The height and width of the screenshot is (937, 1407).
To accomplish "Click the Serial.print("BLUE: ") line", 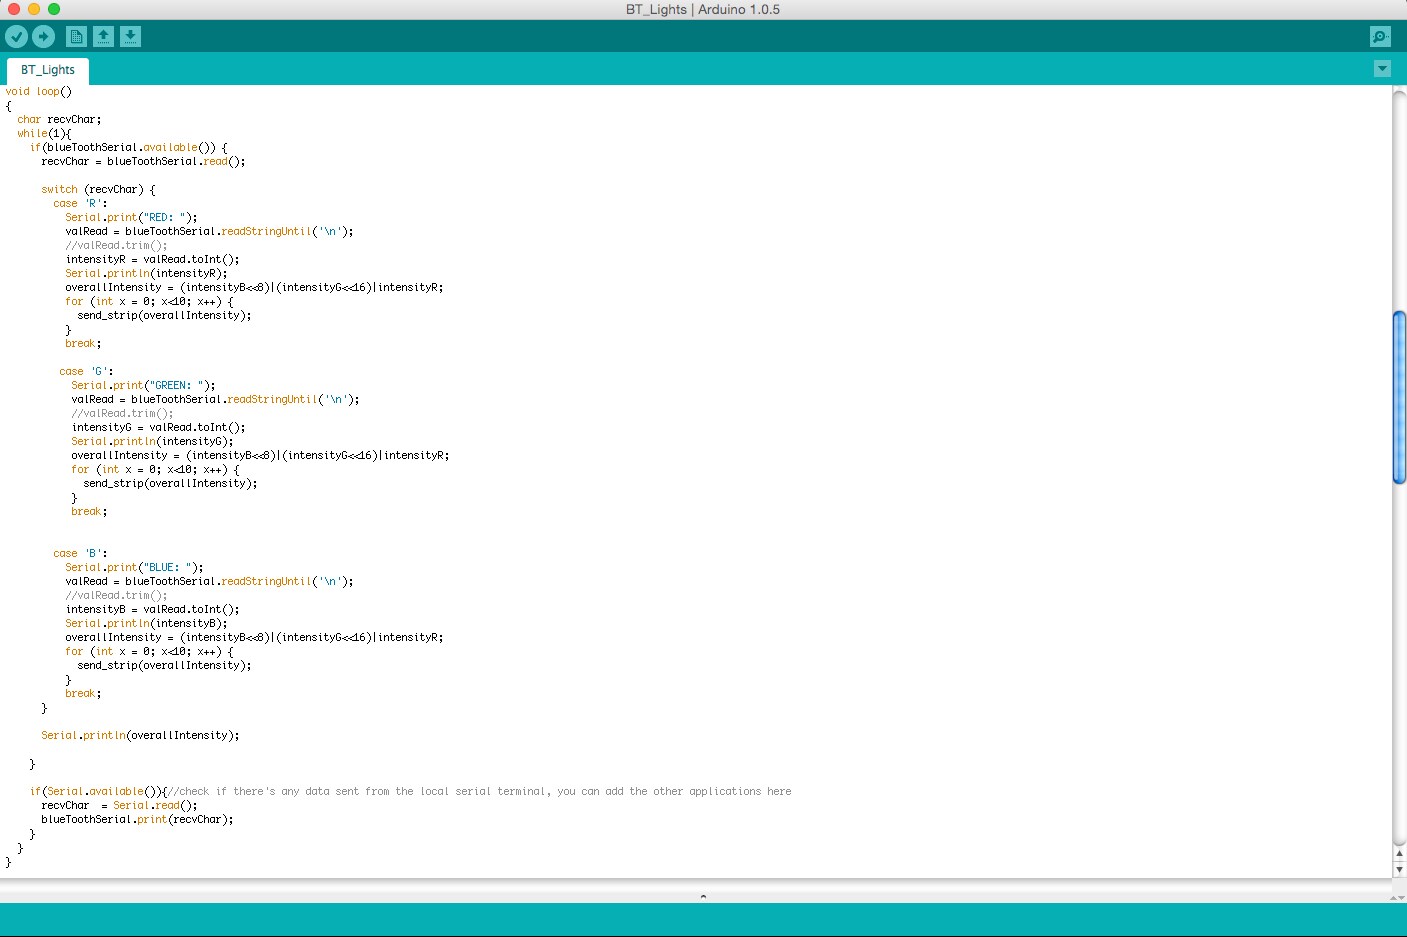I will click(x=134, y=567).
